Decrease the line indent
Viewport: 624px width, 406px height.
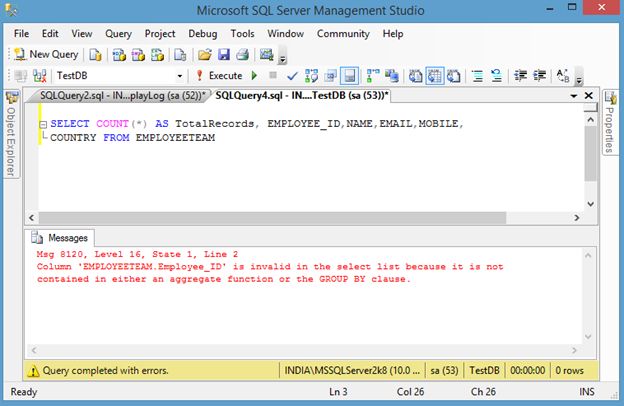point(520,76)
